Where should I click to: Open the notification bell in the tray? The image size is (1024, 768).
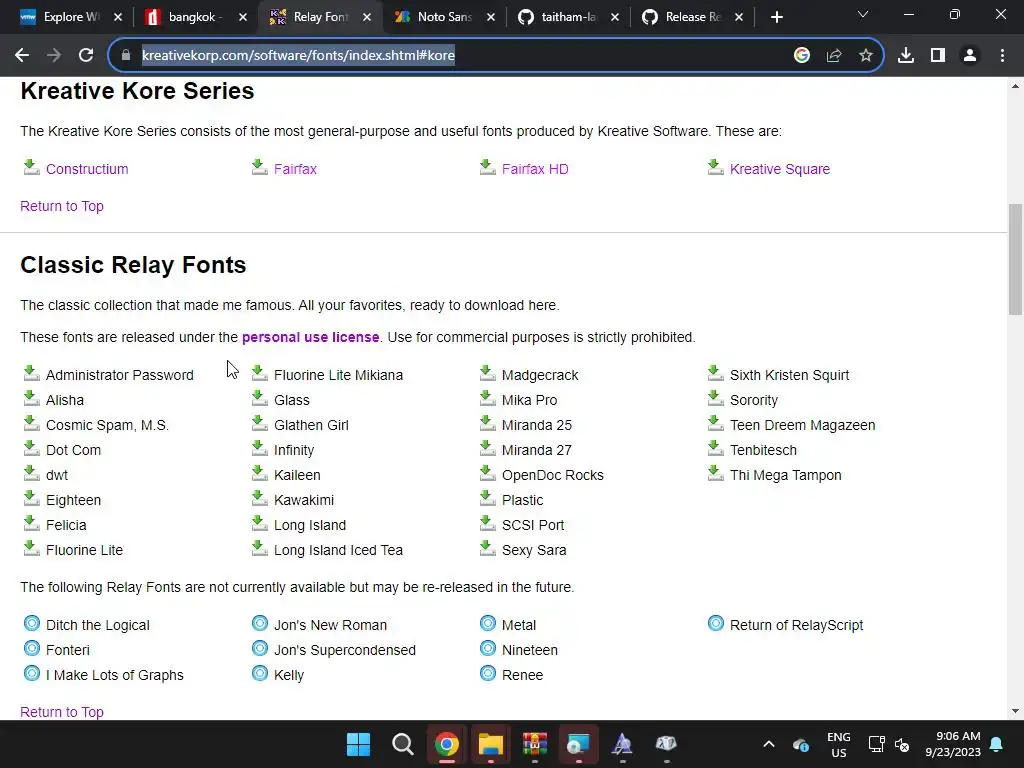coord(997,744)
